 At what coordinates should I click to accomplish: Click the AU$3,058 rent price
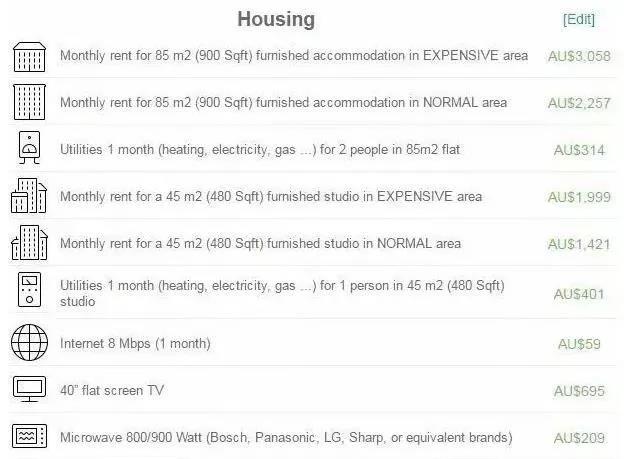pos(579,56)
